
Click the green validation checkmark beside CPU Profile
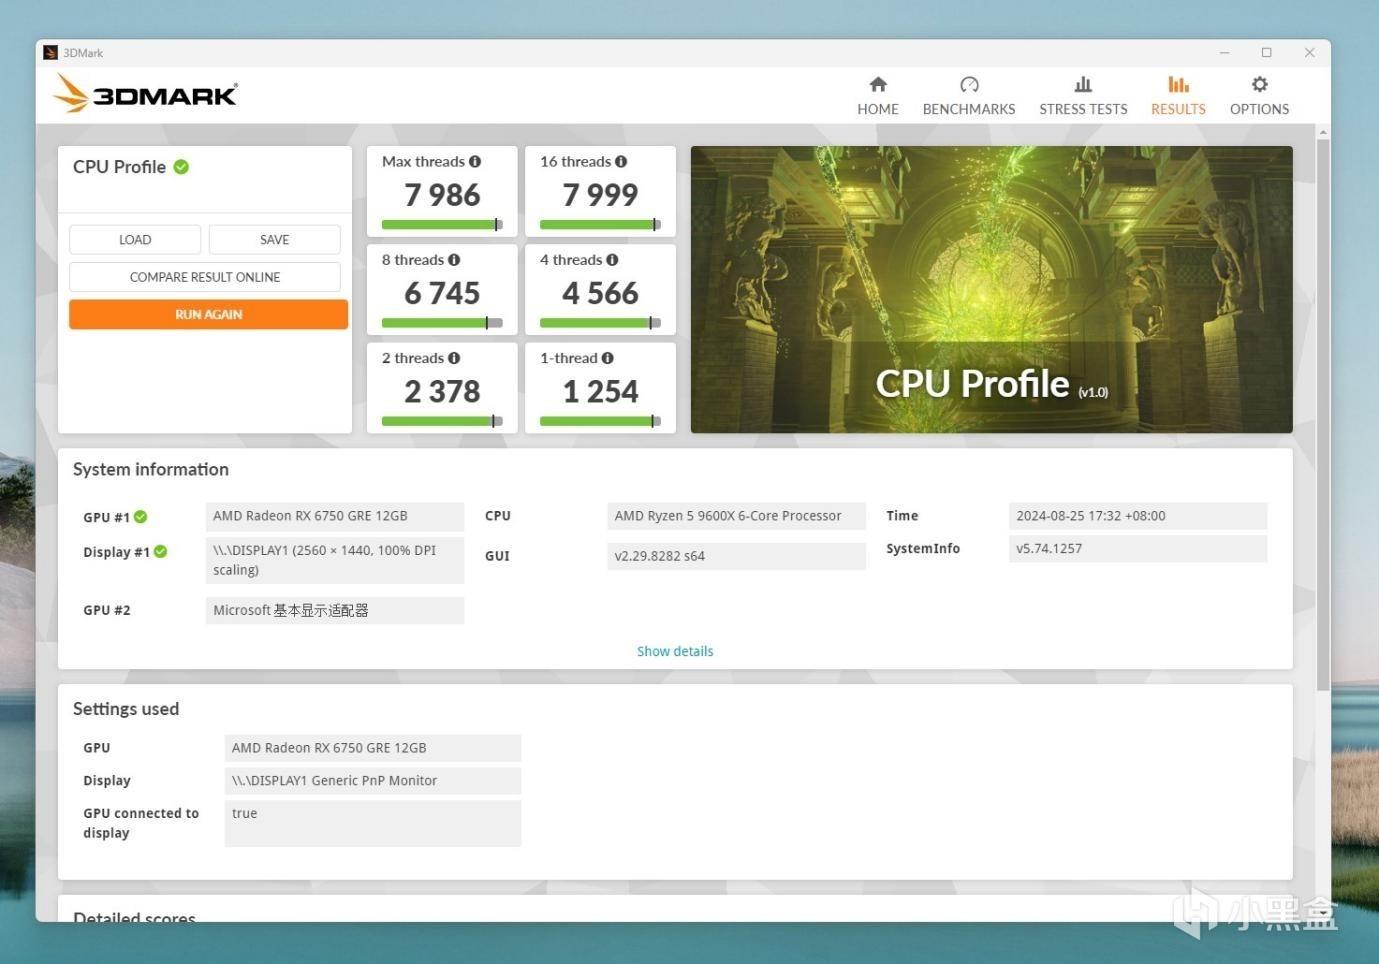click(181, 167)
